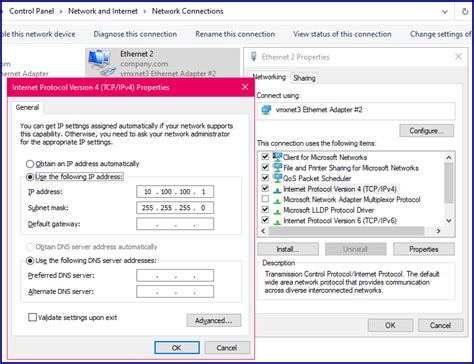Expand breadcrumb arrow after Control Panel
This screenshot has width=474, height=364.
61,11
